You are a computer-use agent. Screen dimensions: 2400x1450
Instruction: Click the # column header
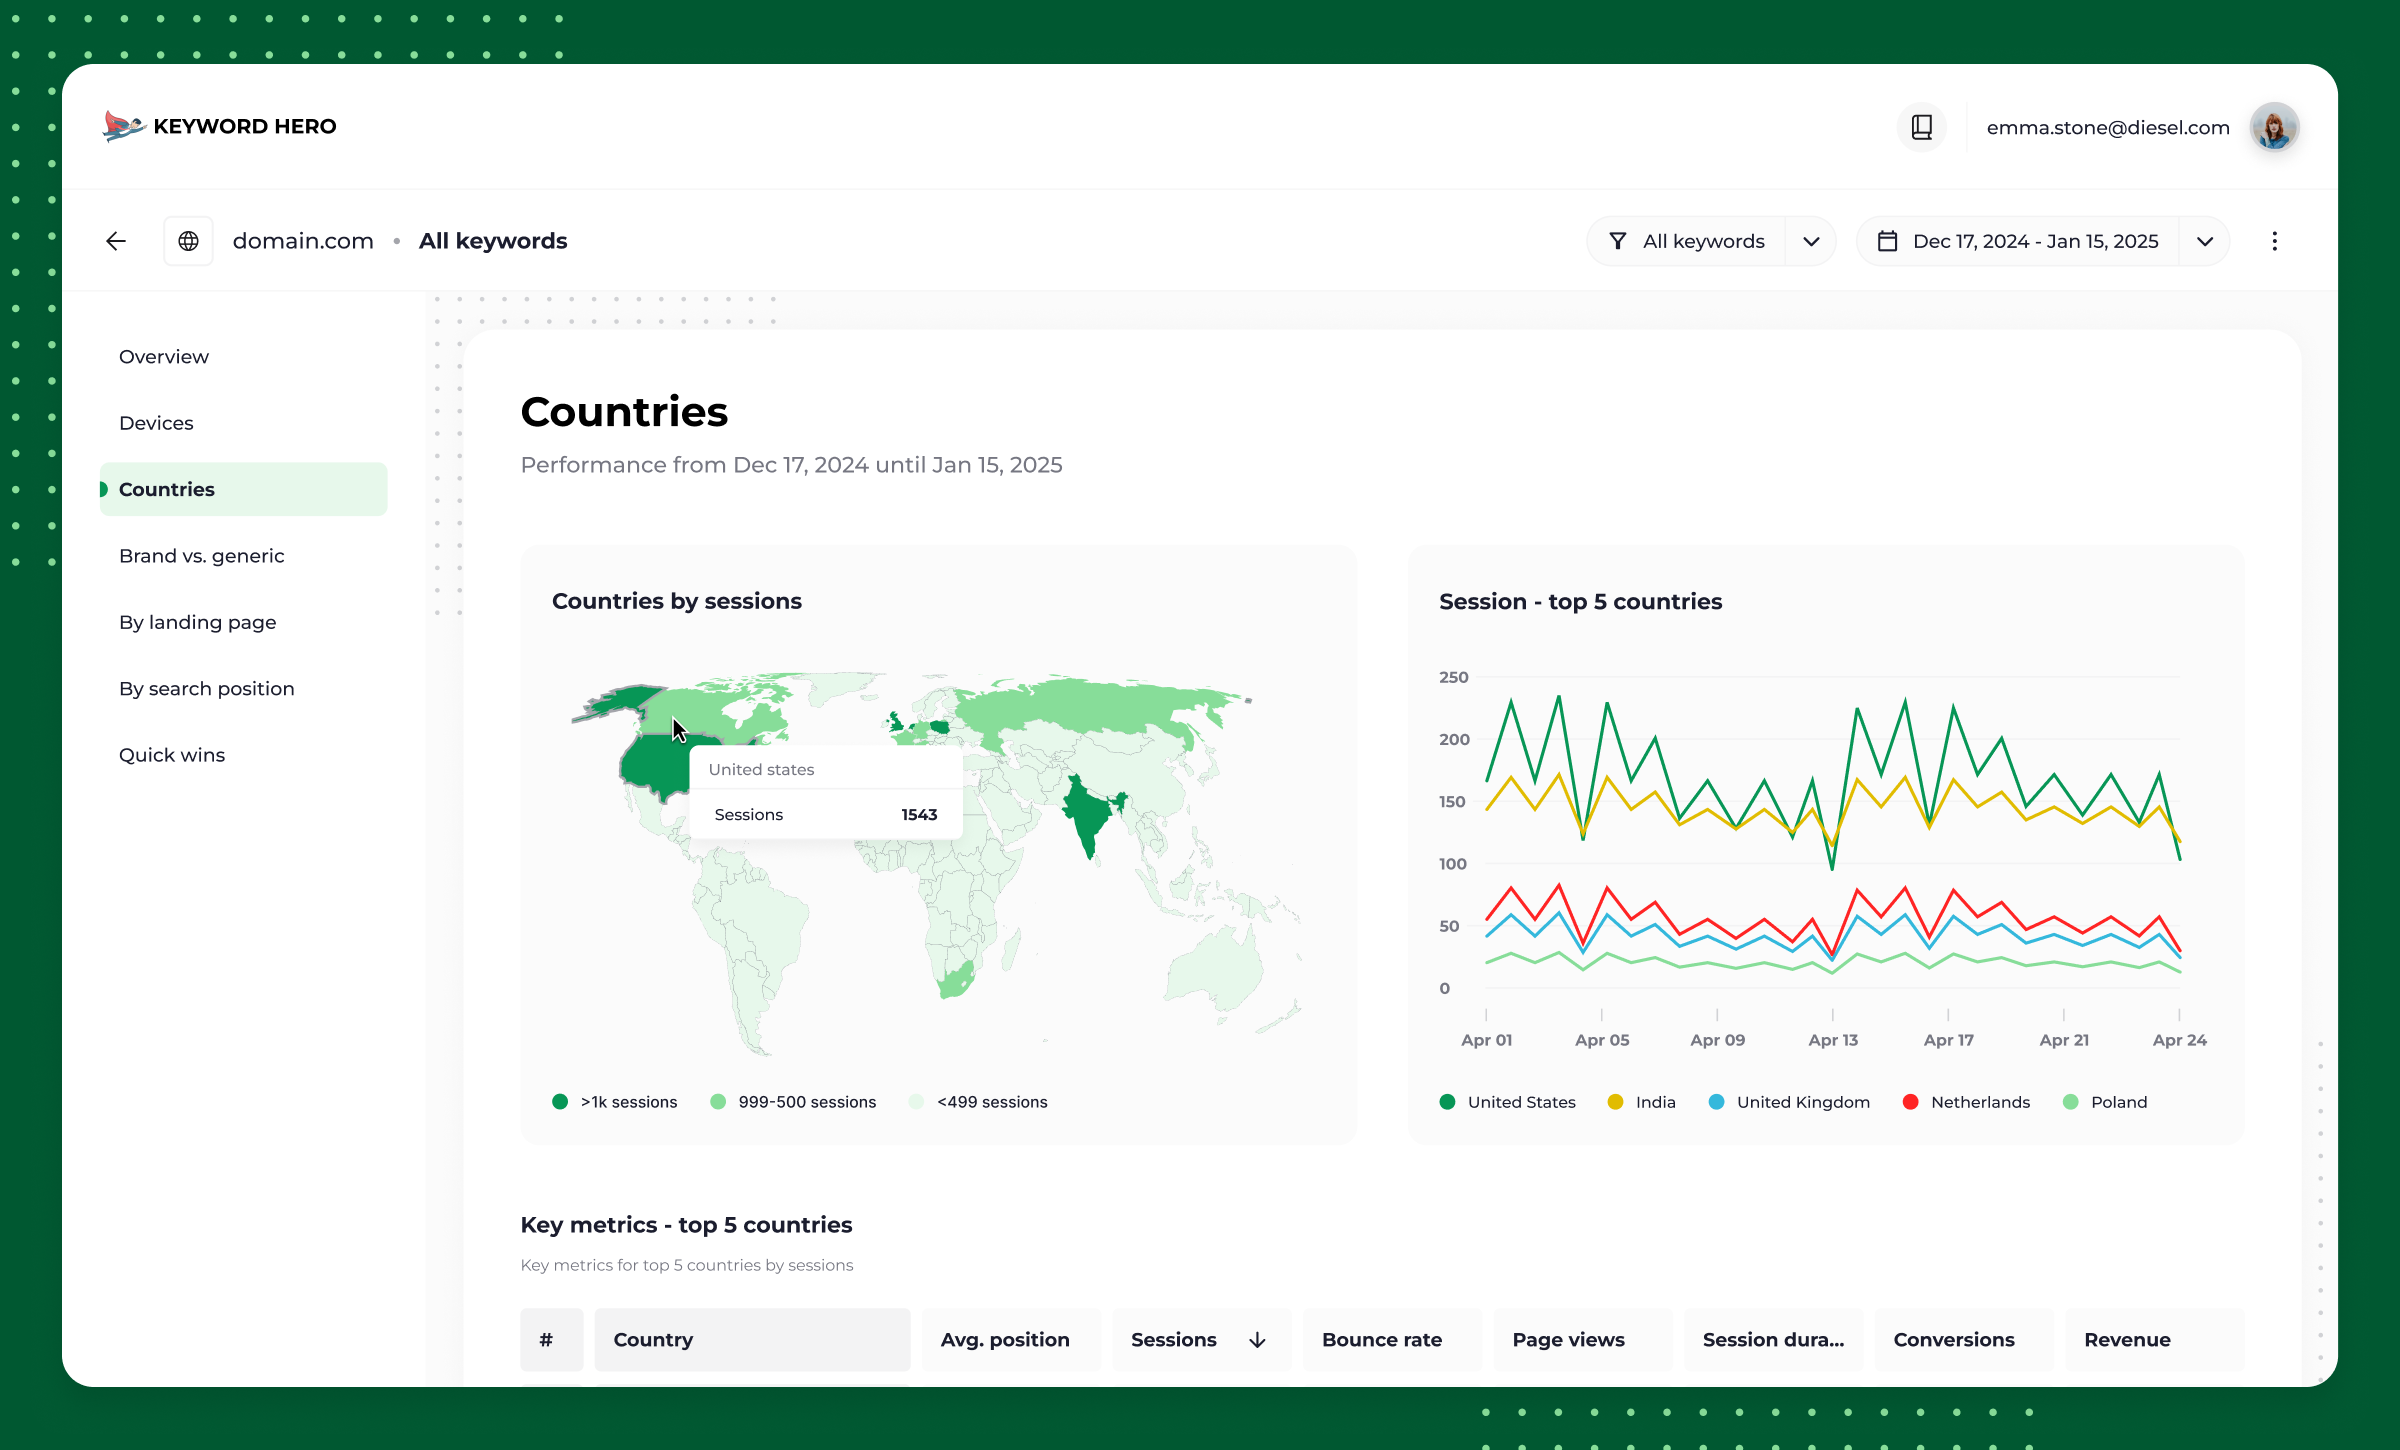tap(551, 1339)
